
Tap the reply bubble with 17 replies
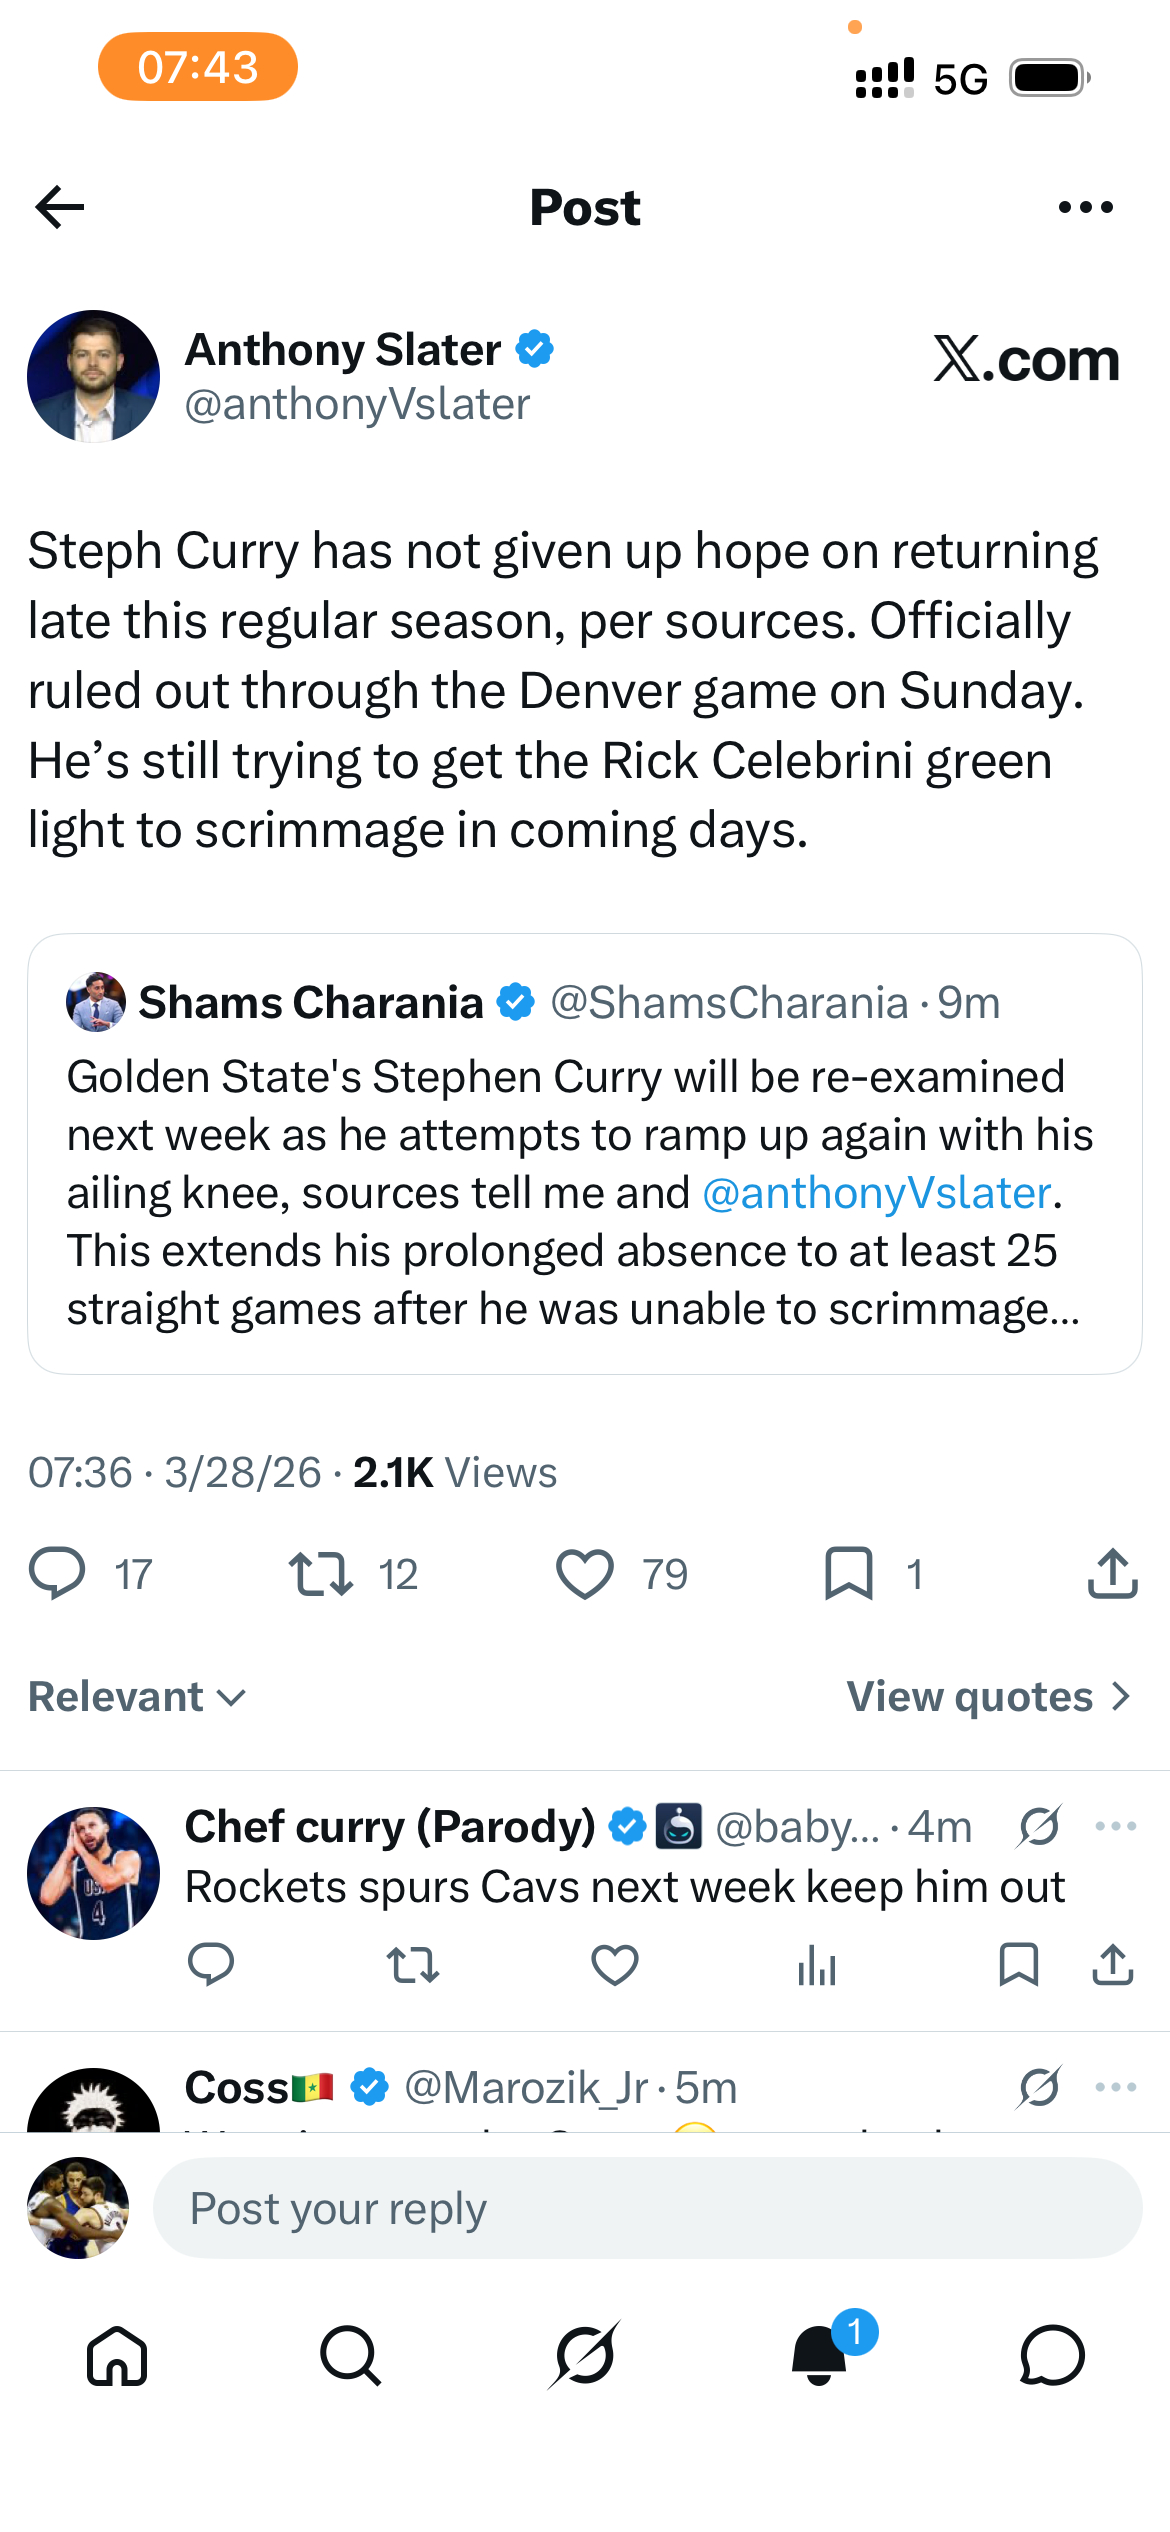[58, 1574]
